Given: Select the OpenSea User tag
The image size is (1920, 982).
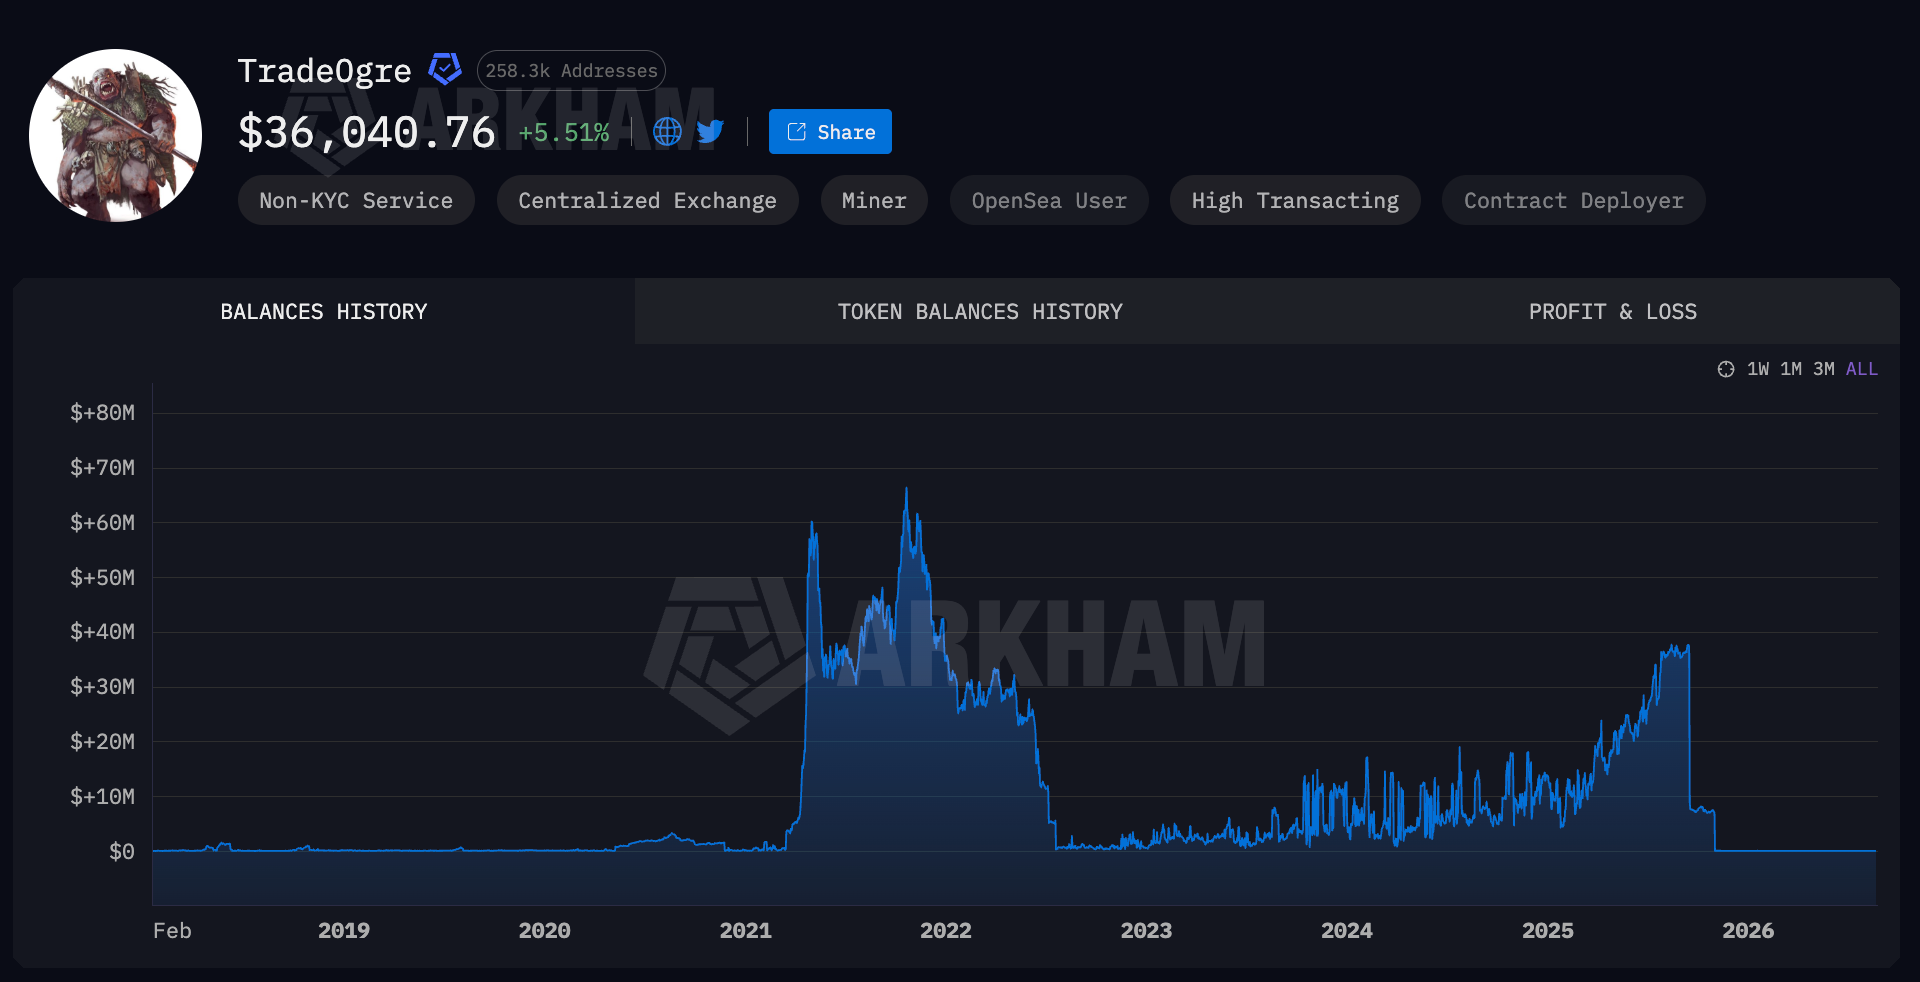Looking at the screenshot, I should point(1049,200).
